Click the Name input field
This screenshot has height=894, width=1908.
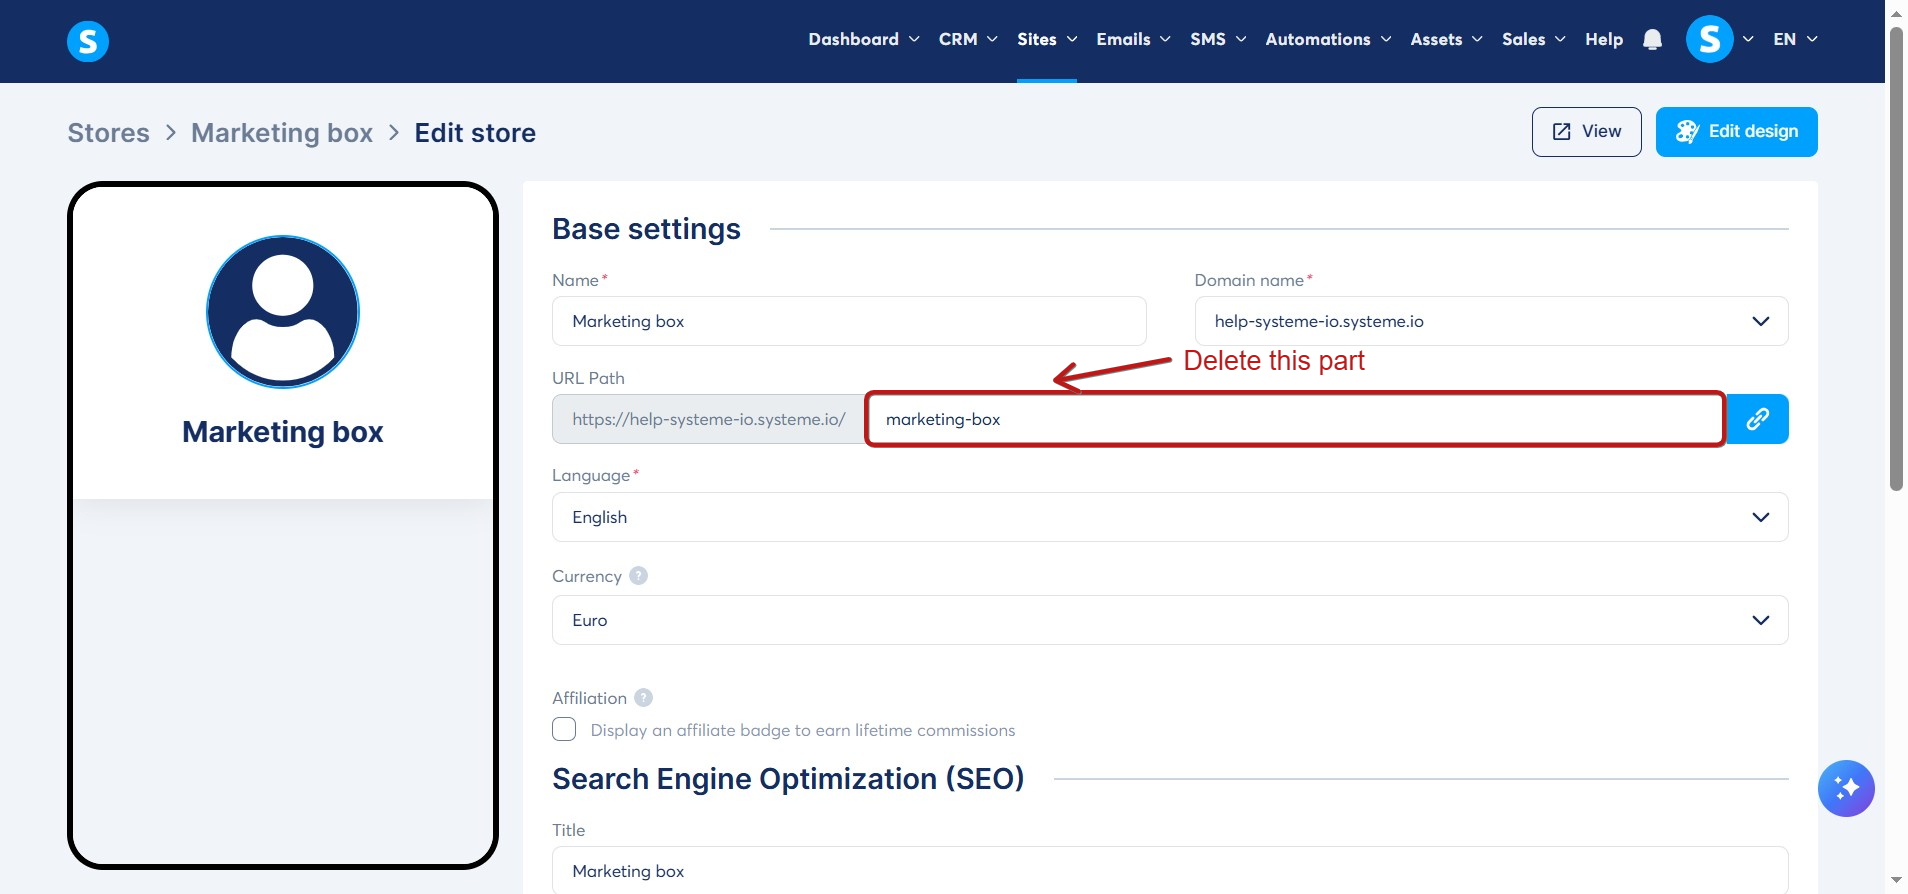pos(849,321)
